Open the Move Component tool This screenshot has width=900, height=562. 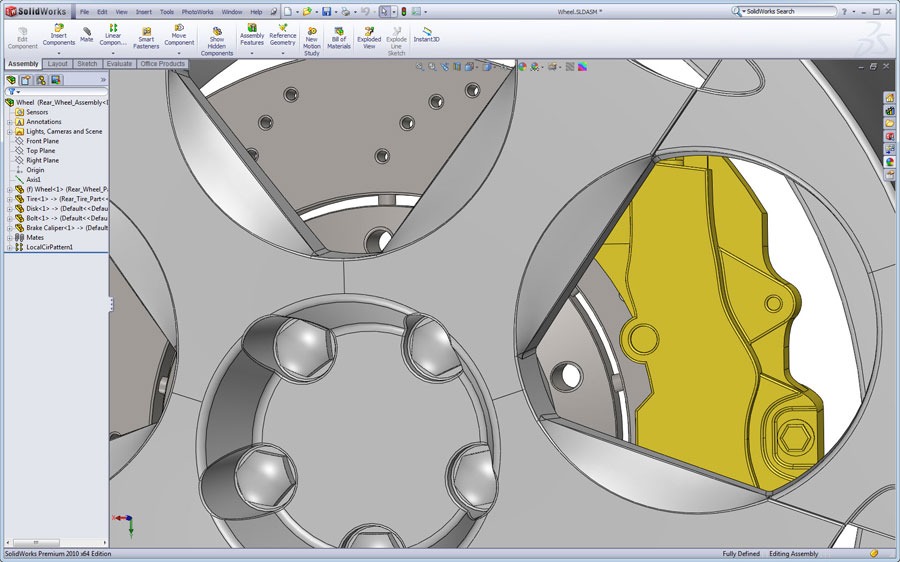[179, 35]
